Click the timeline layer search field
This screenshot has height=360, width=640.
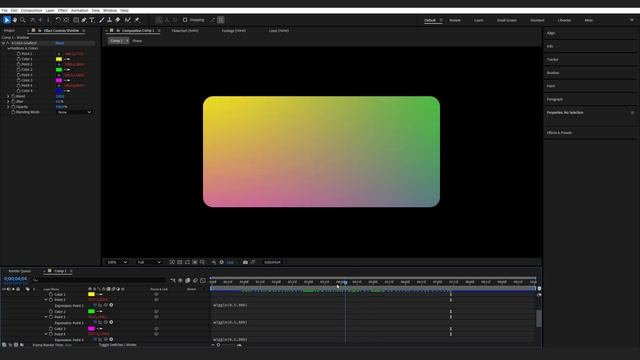coord(99,280)
